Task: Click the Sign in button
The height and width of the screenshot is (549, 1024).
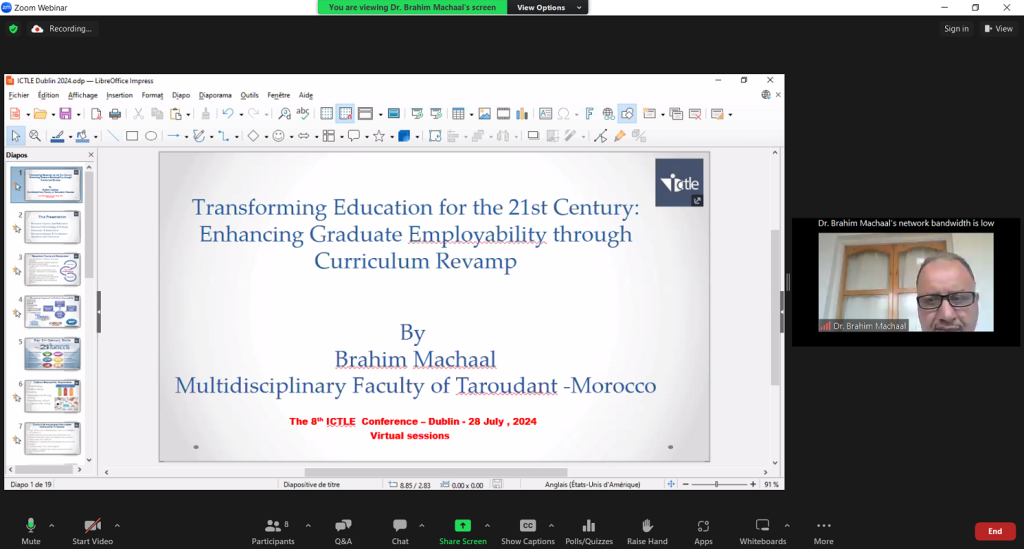Action: click(x=956, y=29)
